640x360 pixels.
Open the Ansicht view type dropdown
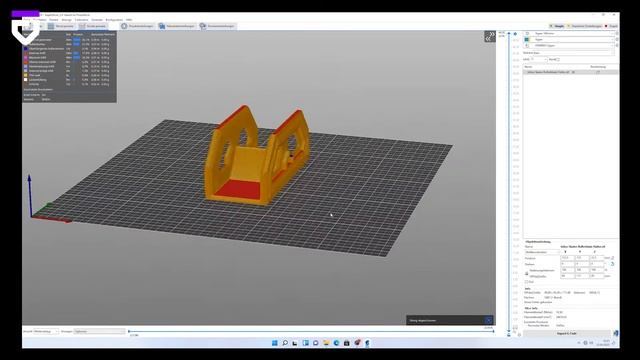46,331
